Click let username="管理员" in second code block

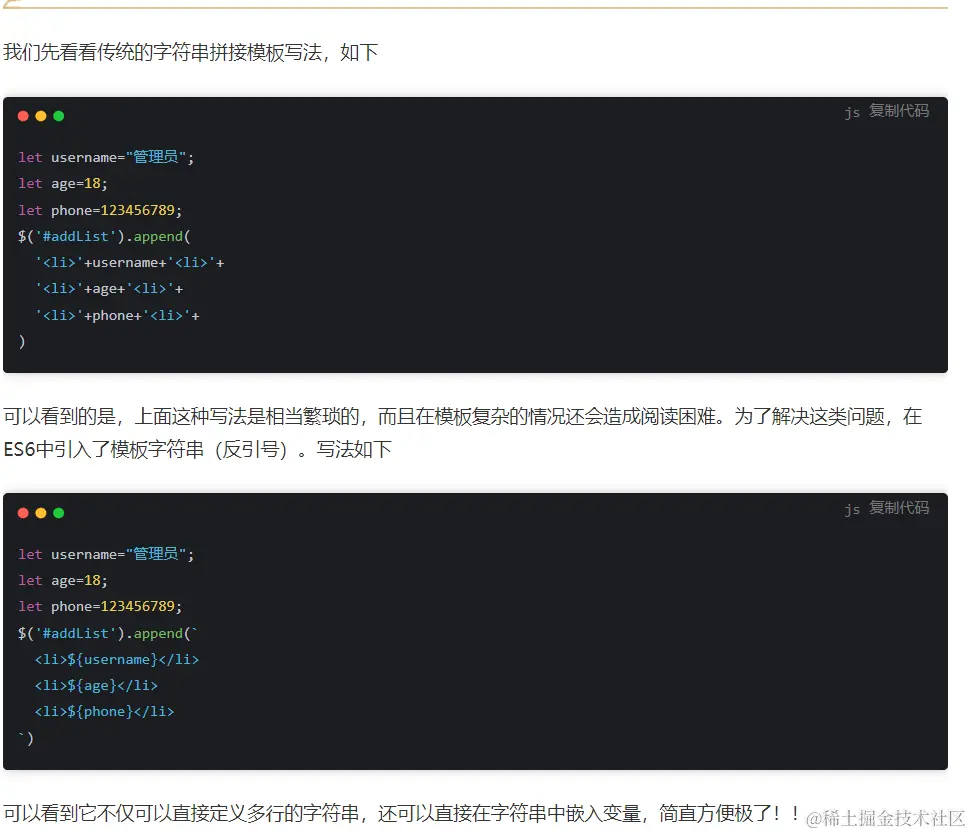(x=106, y=554)
